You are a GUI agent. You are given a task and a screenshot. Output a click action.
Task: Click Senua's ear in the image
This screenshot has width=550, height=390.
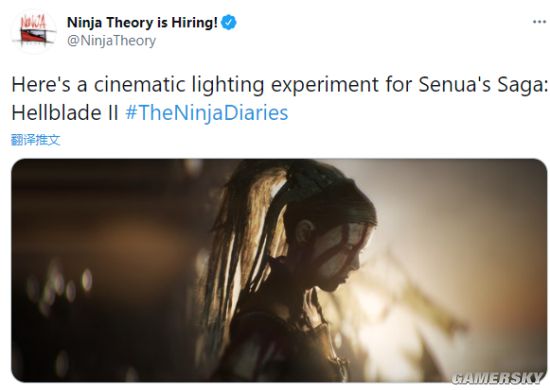(x=304, y=231)
